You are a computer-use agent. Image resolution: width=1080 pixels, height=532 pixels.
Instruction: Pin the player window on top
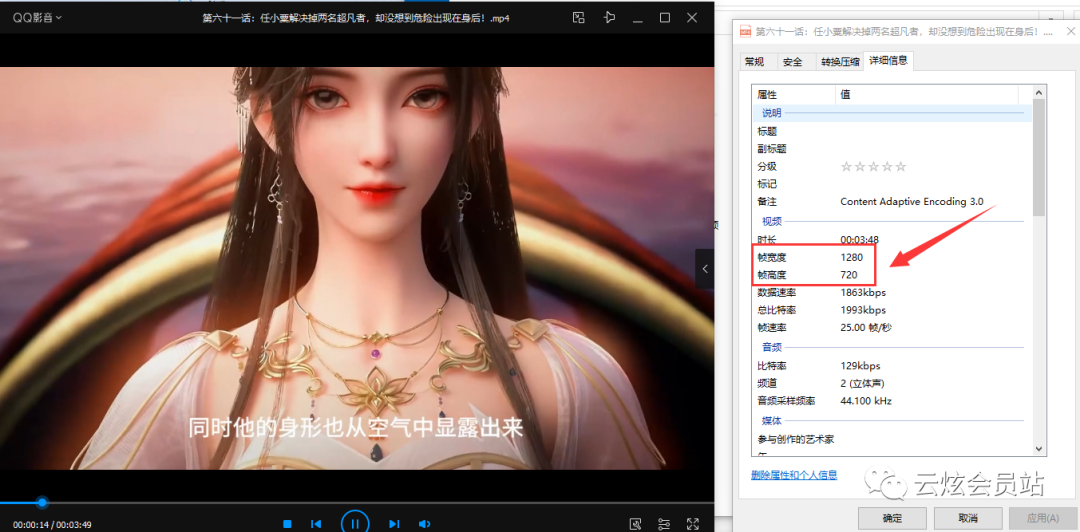608,18
